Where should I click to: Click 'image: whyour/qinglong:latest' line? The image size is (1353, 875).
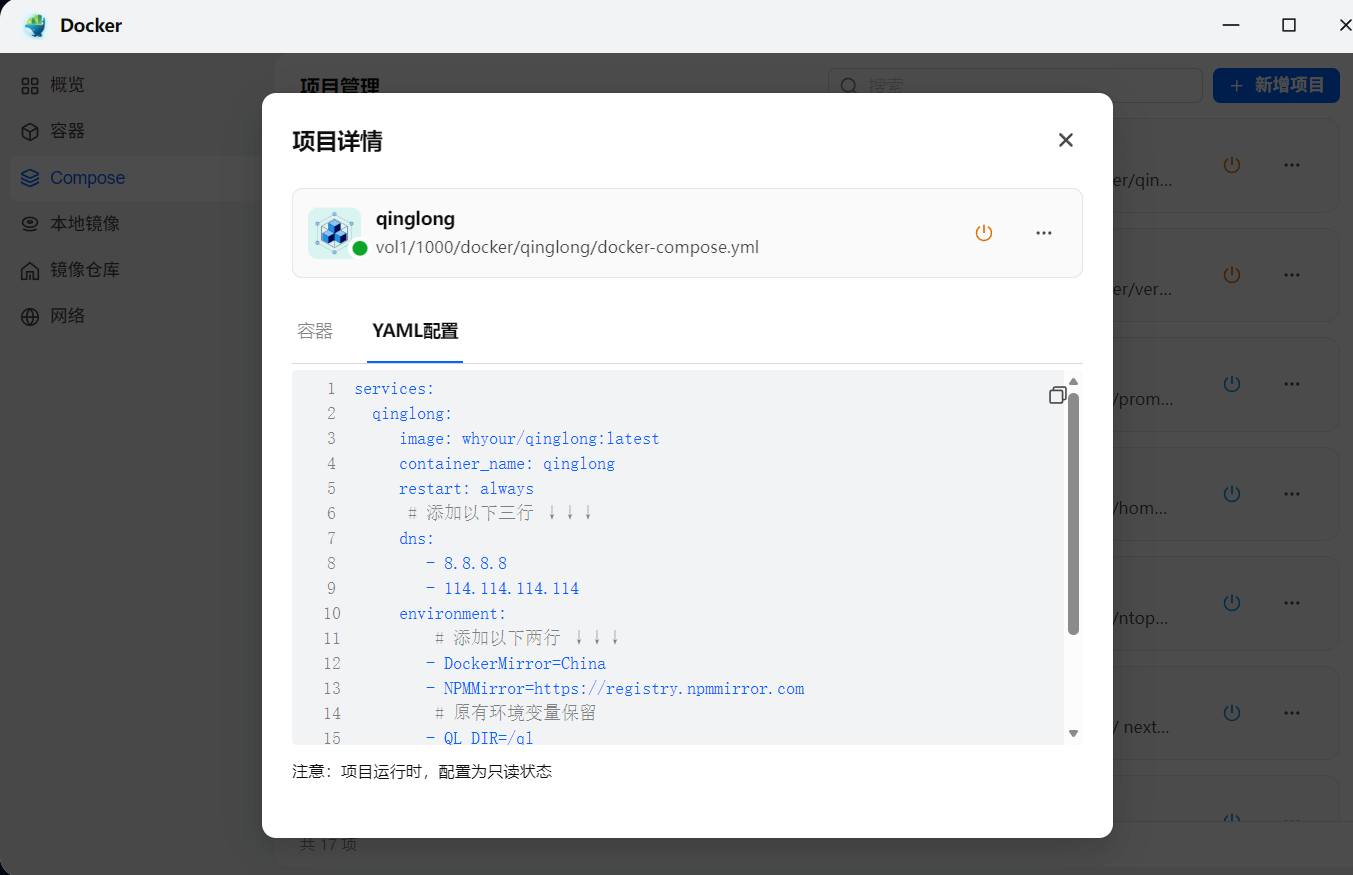pyautogui.click(x=529, y=439)
